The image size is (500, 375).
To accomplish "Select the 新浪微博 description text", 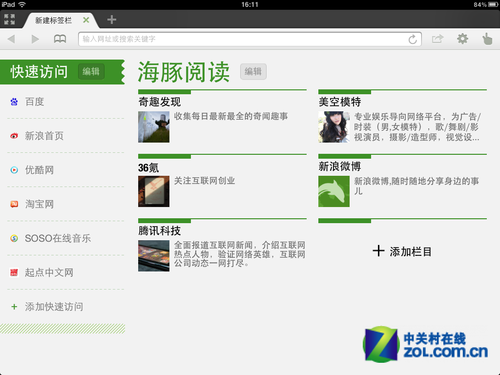I will click(416, 186).
